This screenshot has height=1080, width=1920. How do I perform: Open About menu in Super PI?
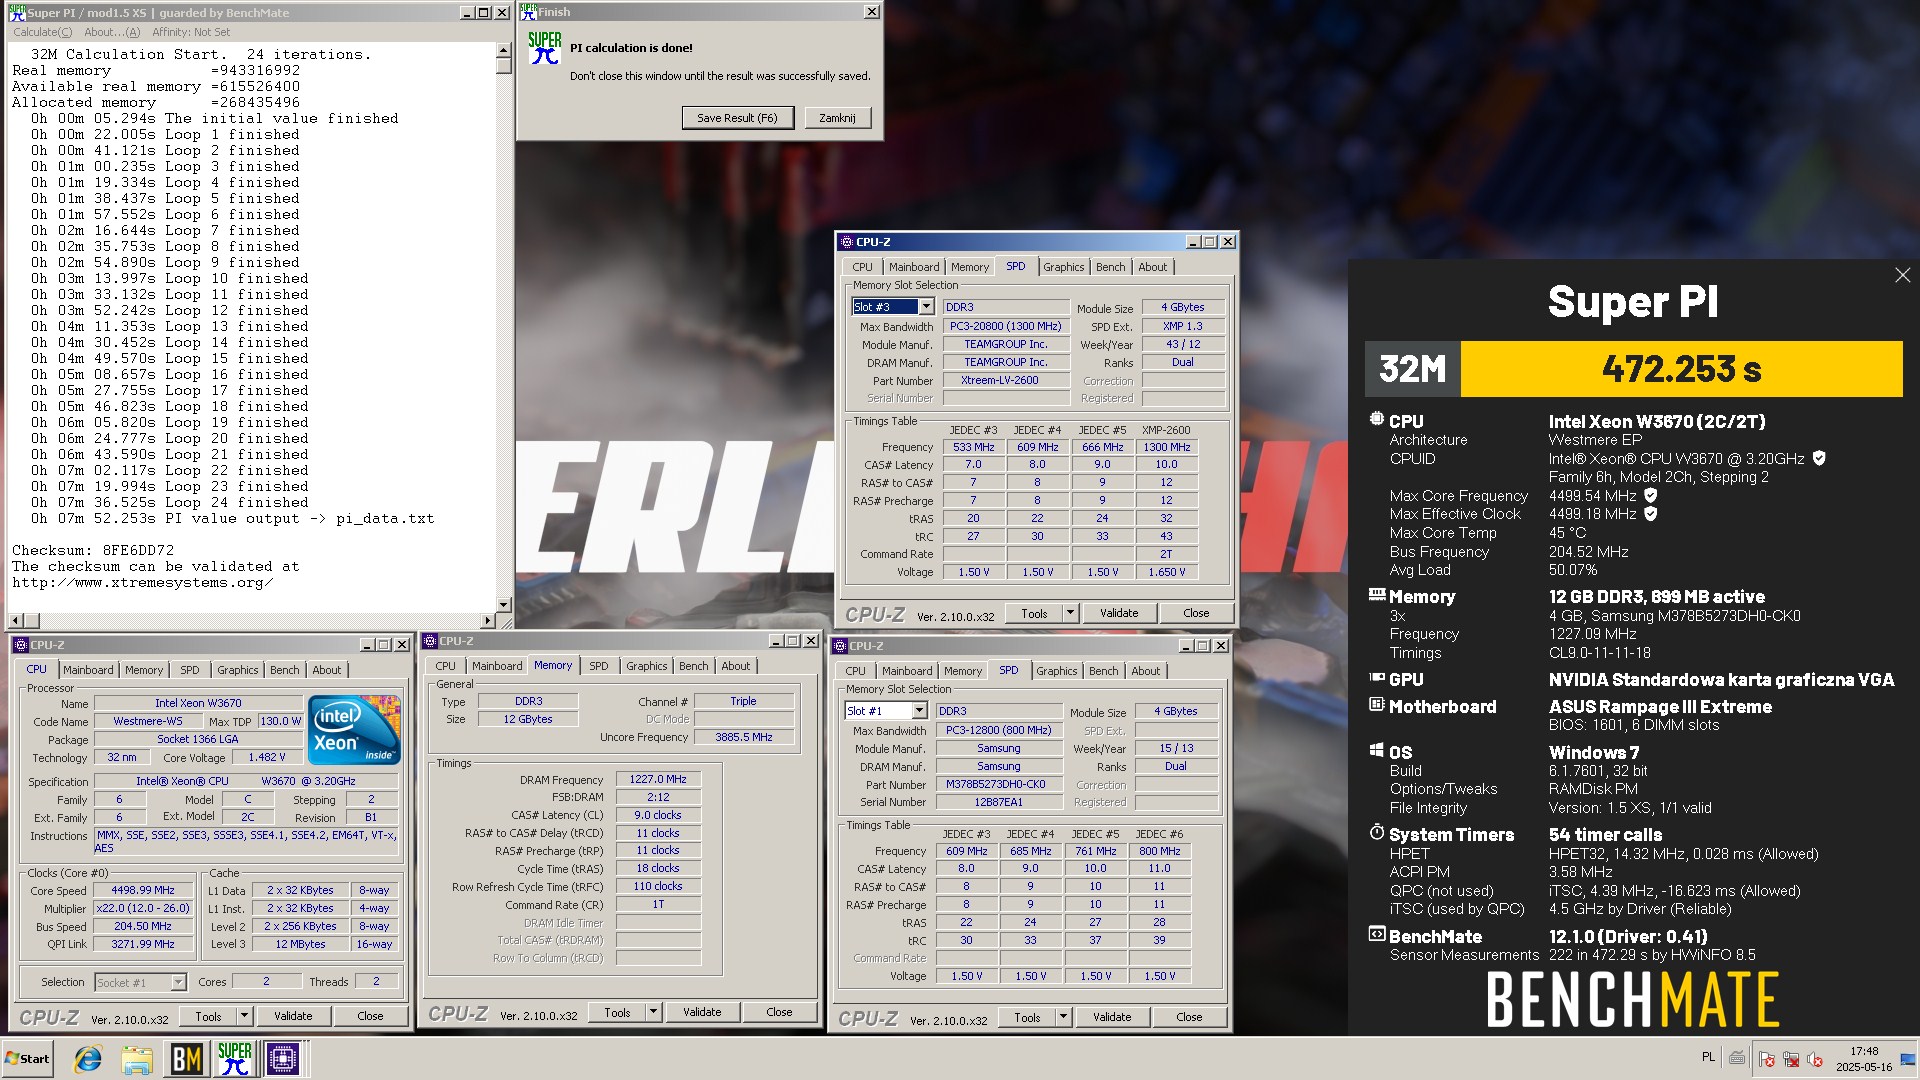112,32
